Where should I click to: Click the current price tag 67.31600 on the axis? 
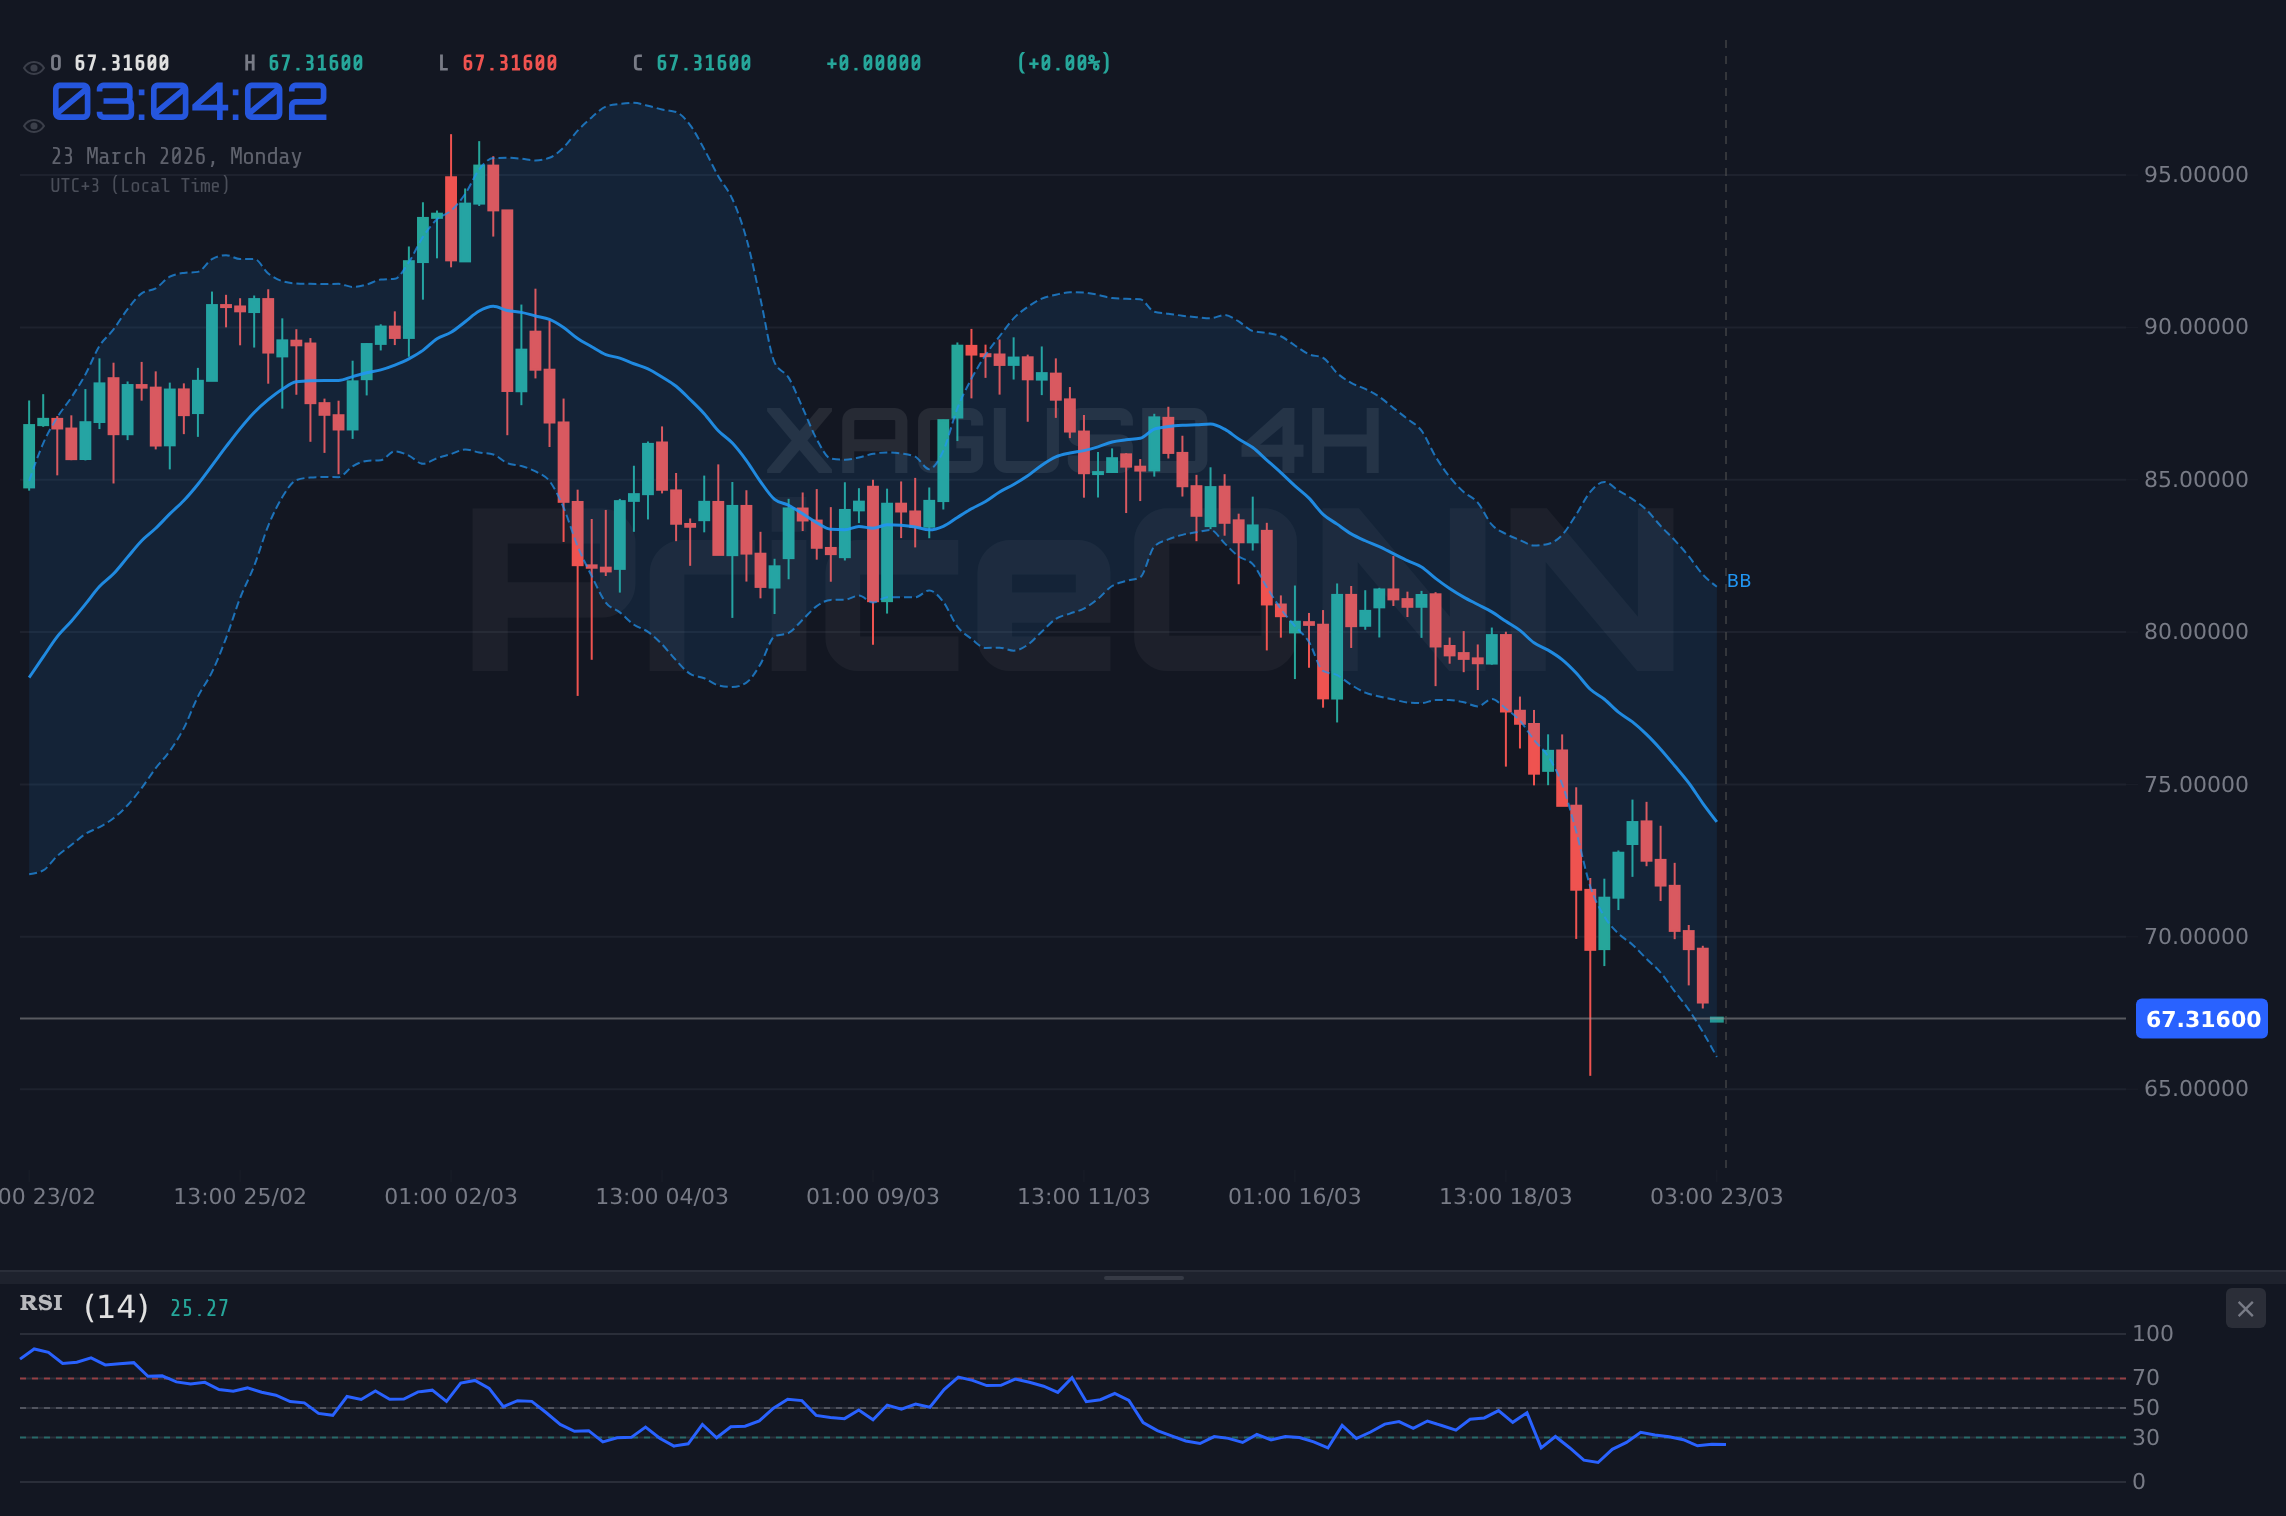click(x=2200, y=1019)
